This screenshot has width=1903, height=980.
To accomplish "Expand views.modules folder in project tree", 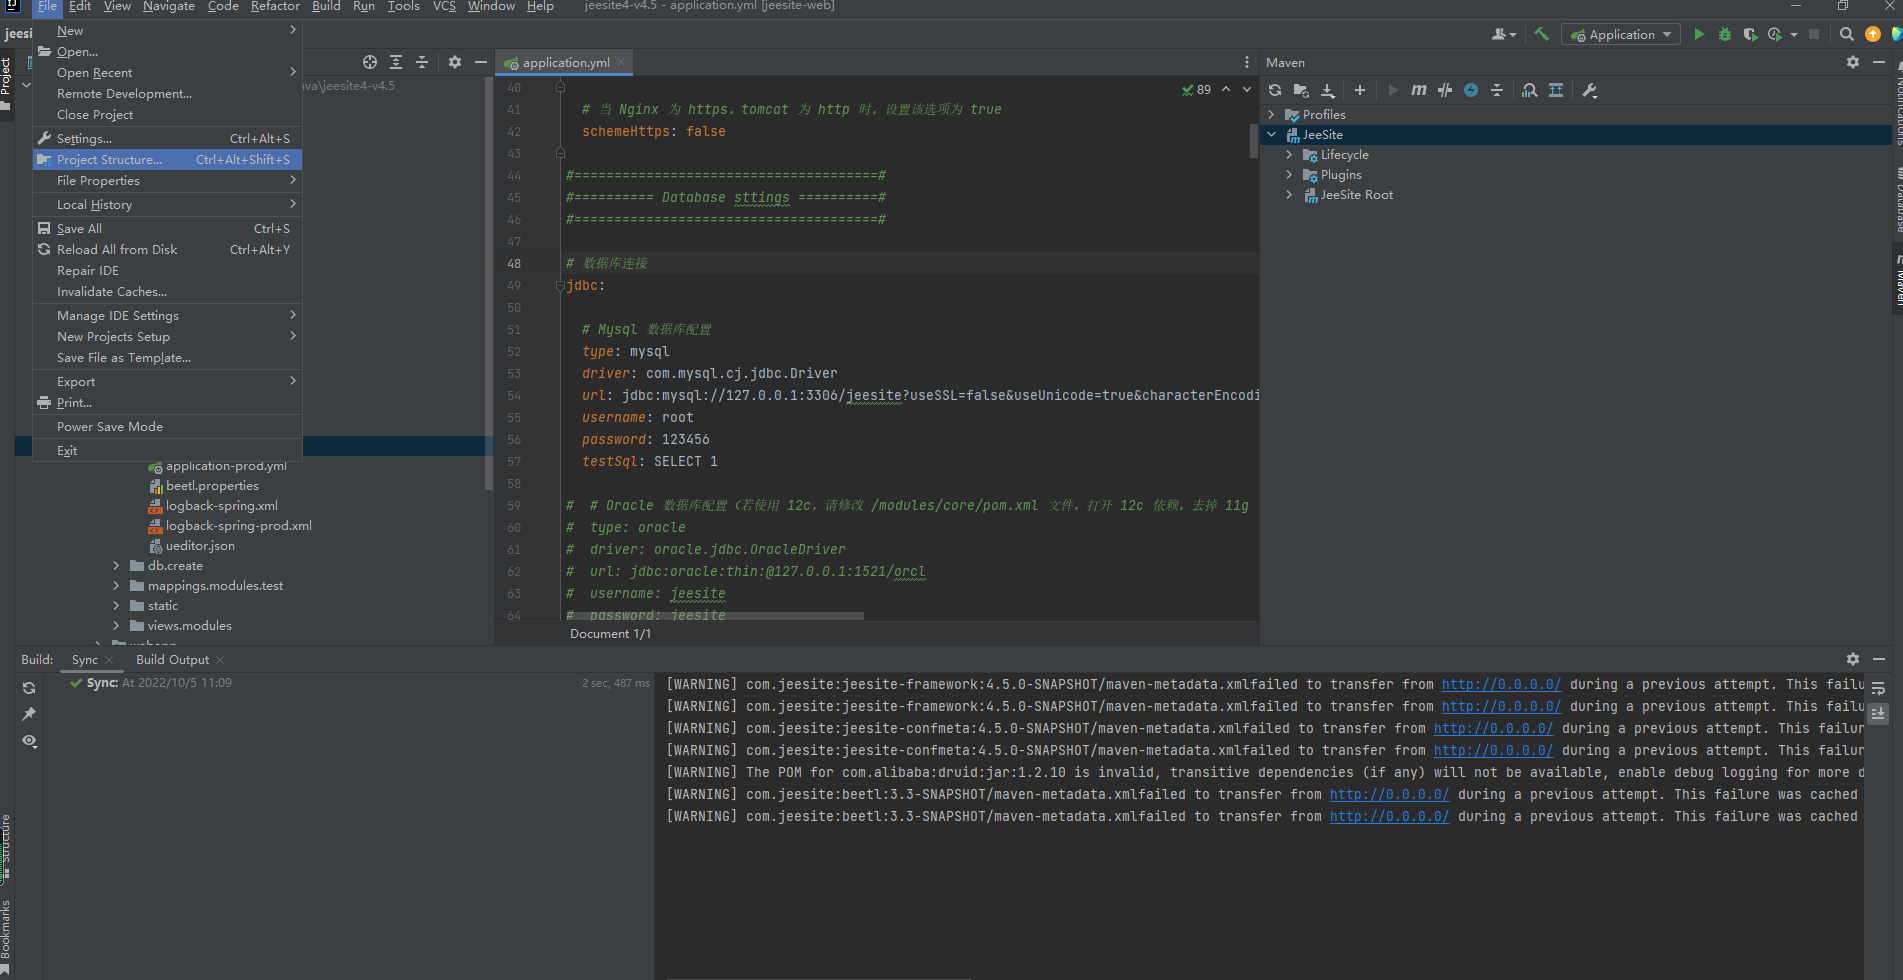I will click(116, 626).
